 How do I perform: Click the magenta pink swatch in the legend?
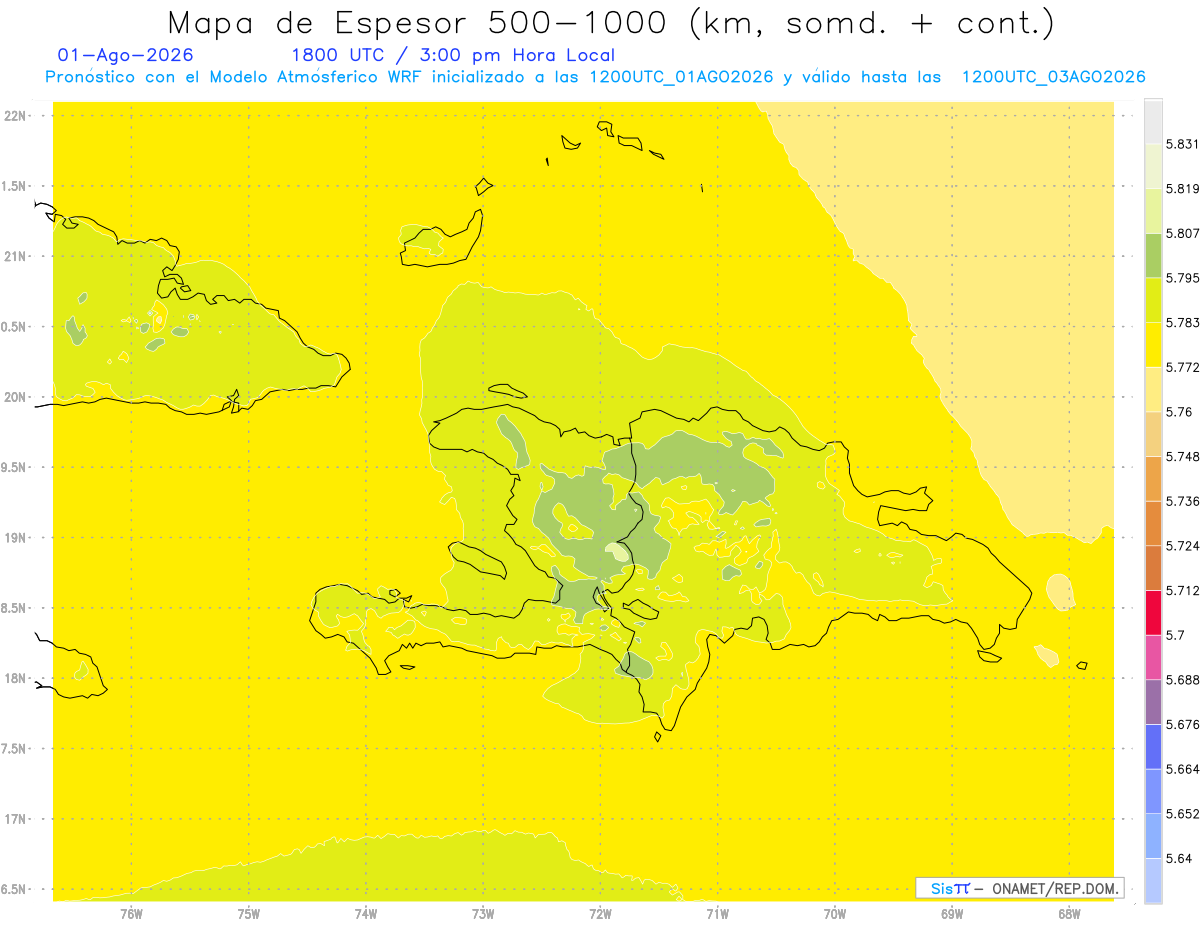coord(1153,656)
